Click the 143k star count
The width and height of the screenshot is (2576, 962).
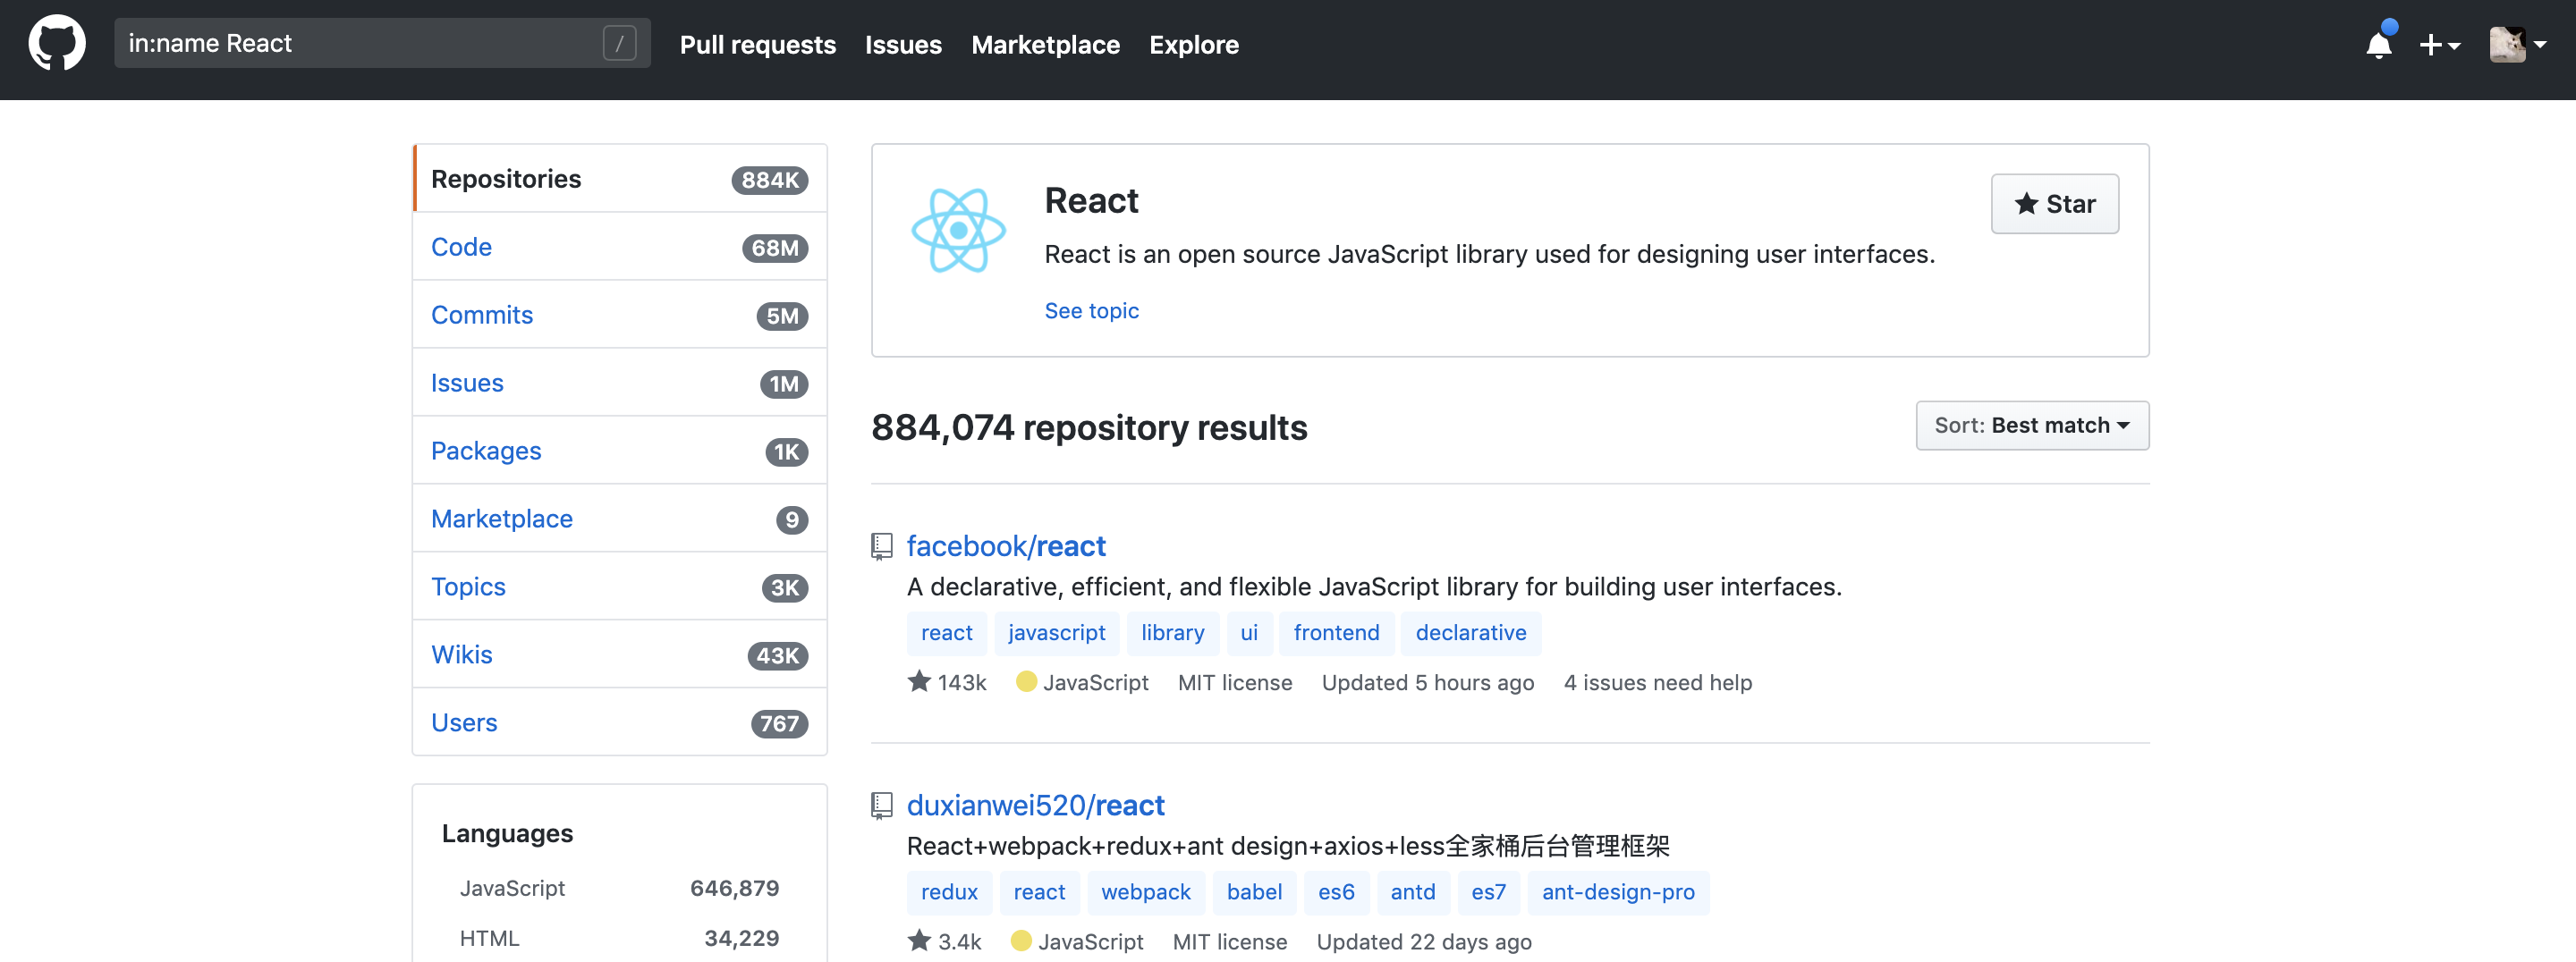point(947,682)
